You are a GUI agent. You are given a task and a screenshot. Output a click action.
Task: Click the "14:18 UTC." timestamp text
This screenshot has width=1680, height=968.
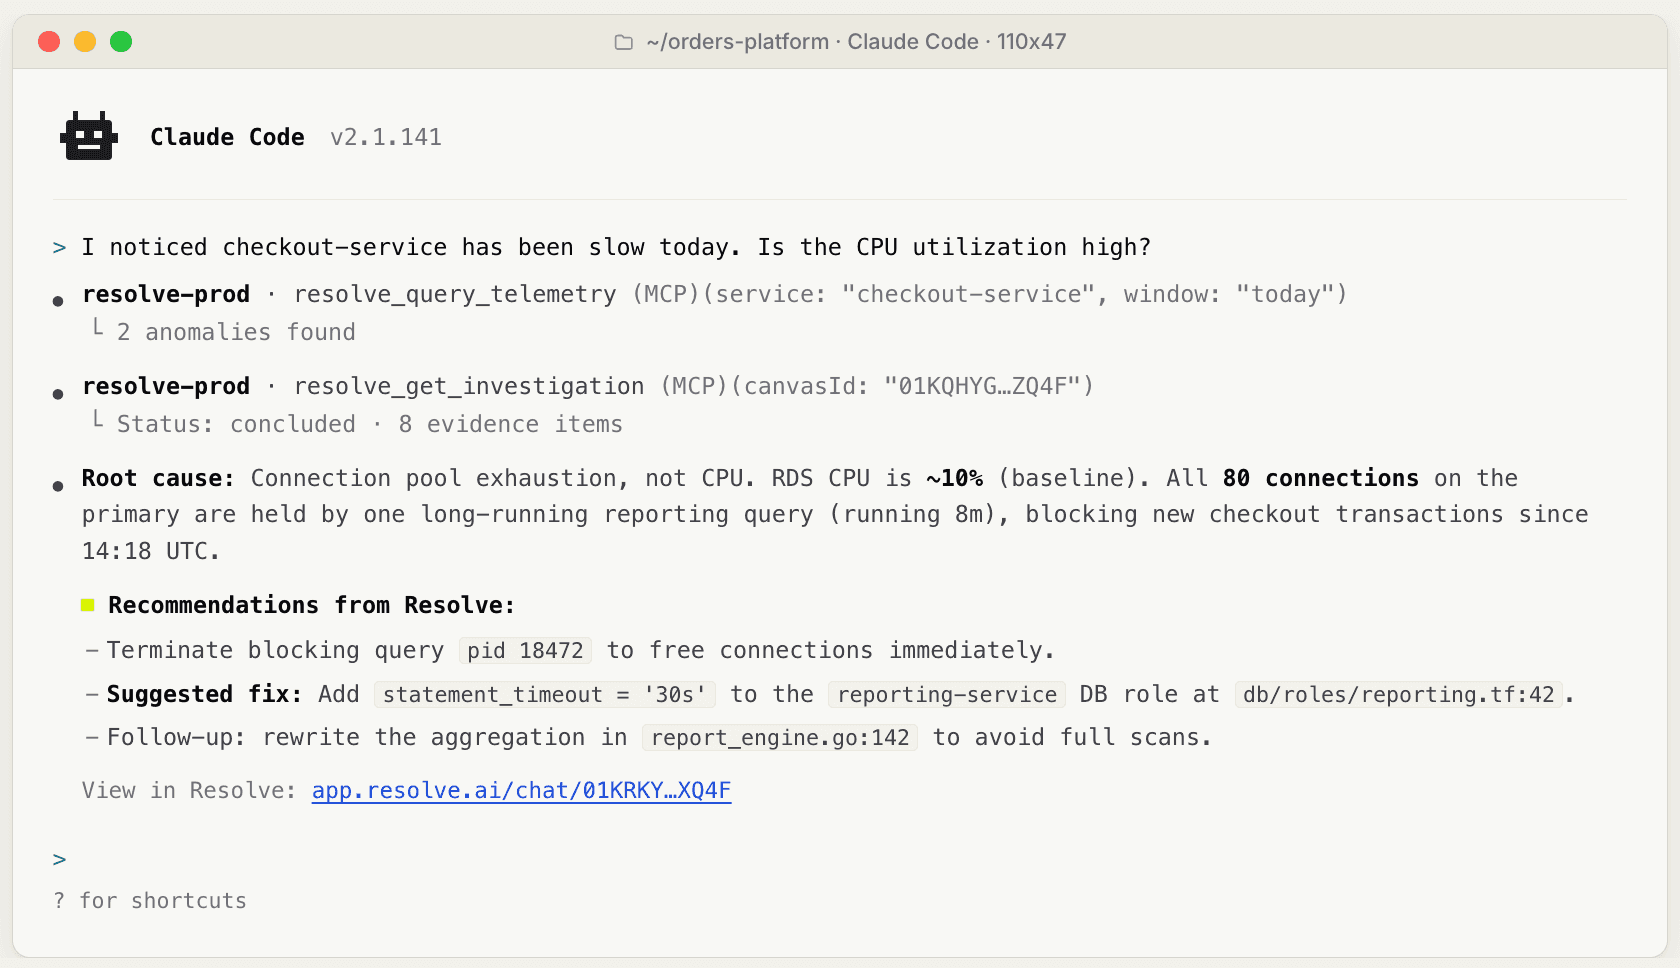(150, 551)
